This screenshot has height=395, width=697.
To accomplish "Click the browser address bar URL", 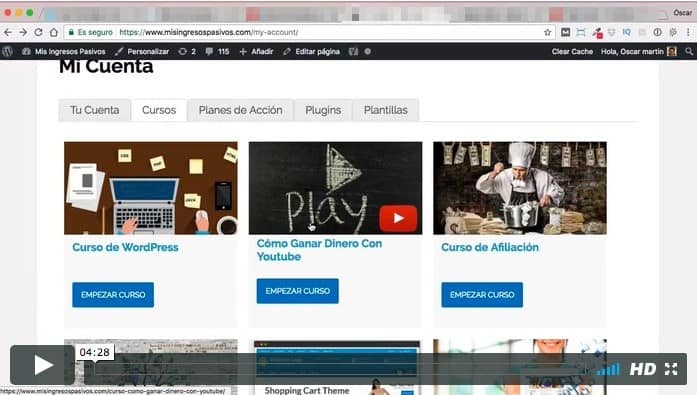I will coord(209,32).
